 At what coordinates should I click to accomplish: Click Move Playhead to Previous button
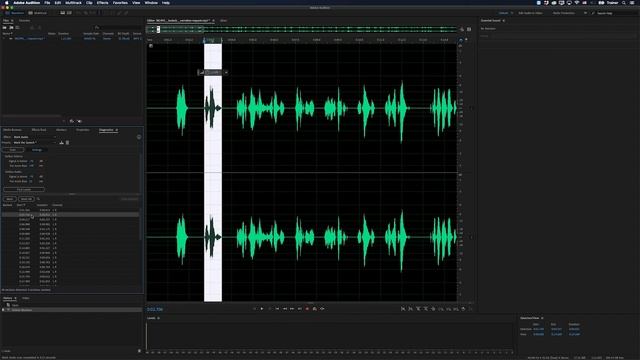click(x=277, y=309)
